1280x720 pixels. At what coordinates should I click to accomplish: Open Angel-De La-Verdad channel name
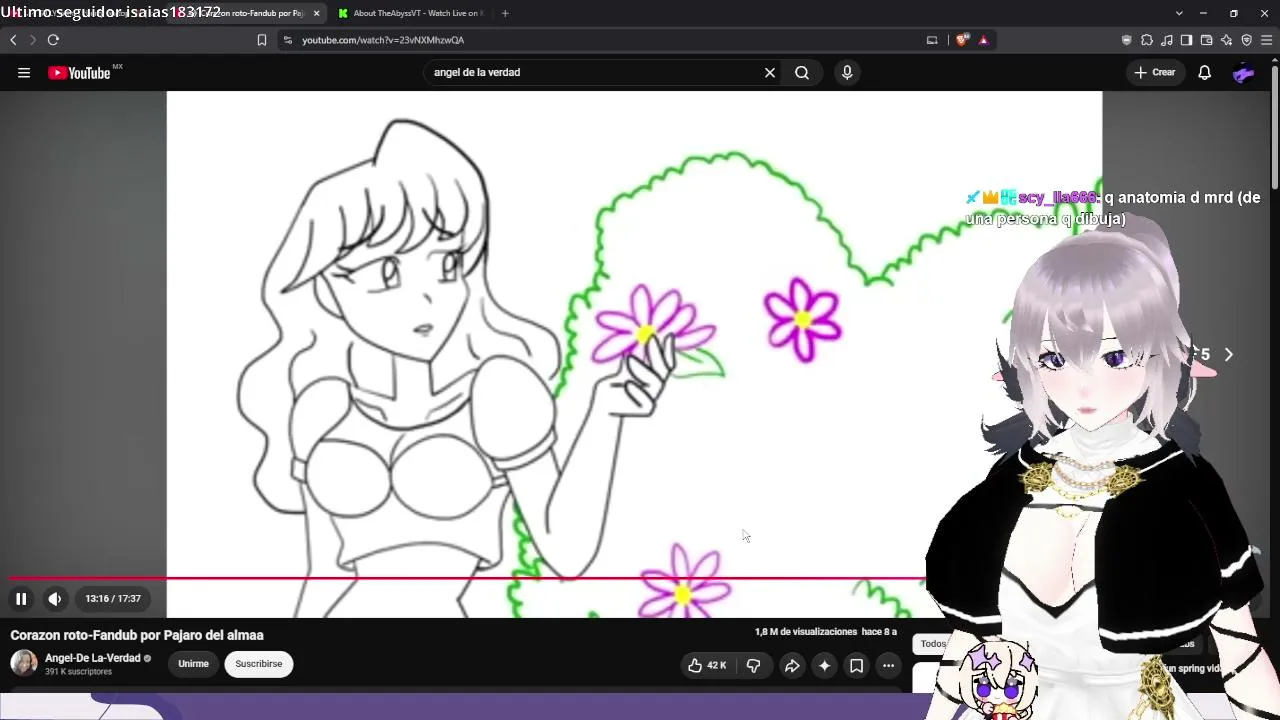tap(92, 658)
